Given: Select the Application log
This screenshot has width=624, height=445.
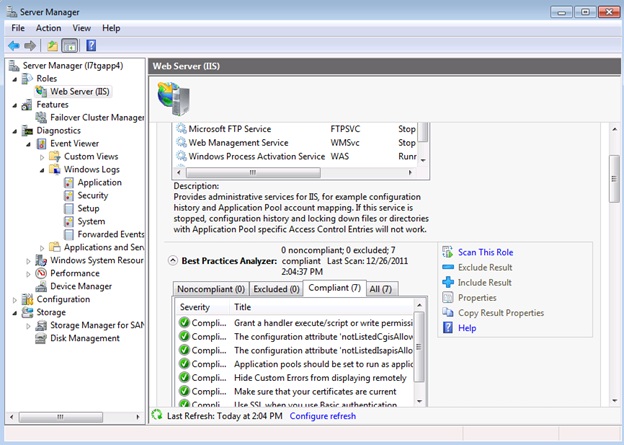Looking at the screenshot, I should [x=99, y=183].
